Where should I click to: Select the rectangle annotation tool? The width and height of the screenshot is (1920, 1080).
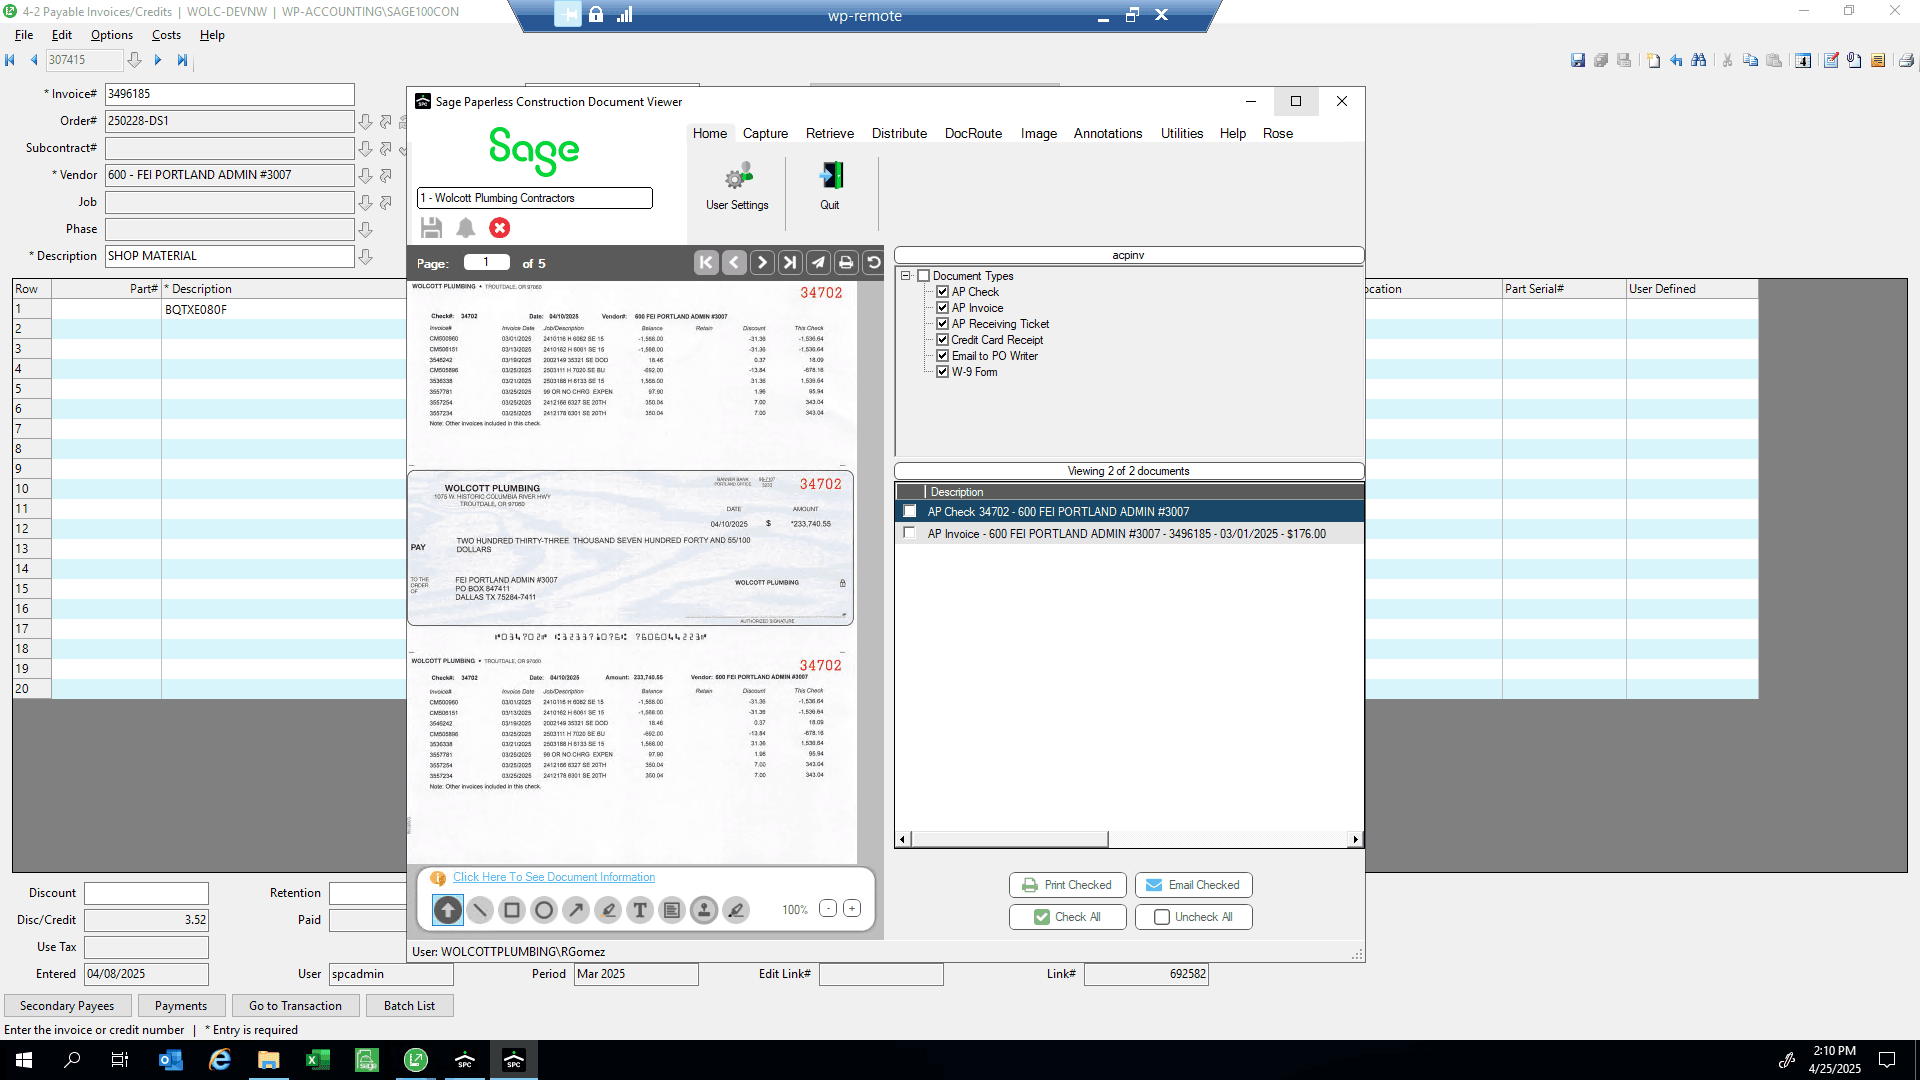tap(512, 910)
